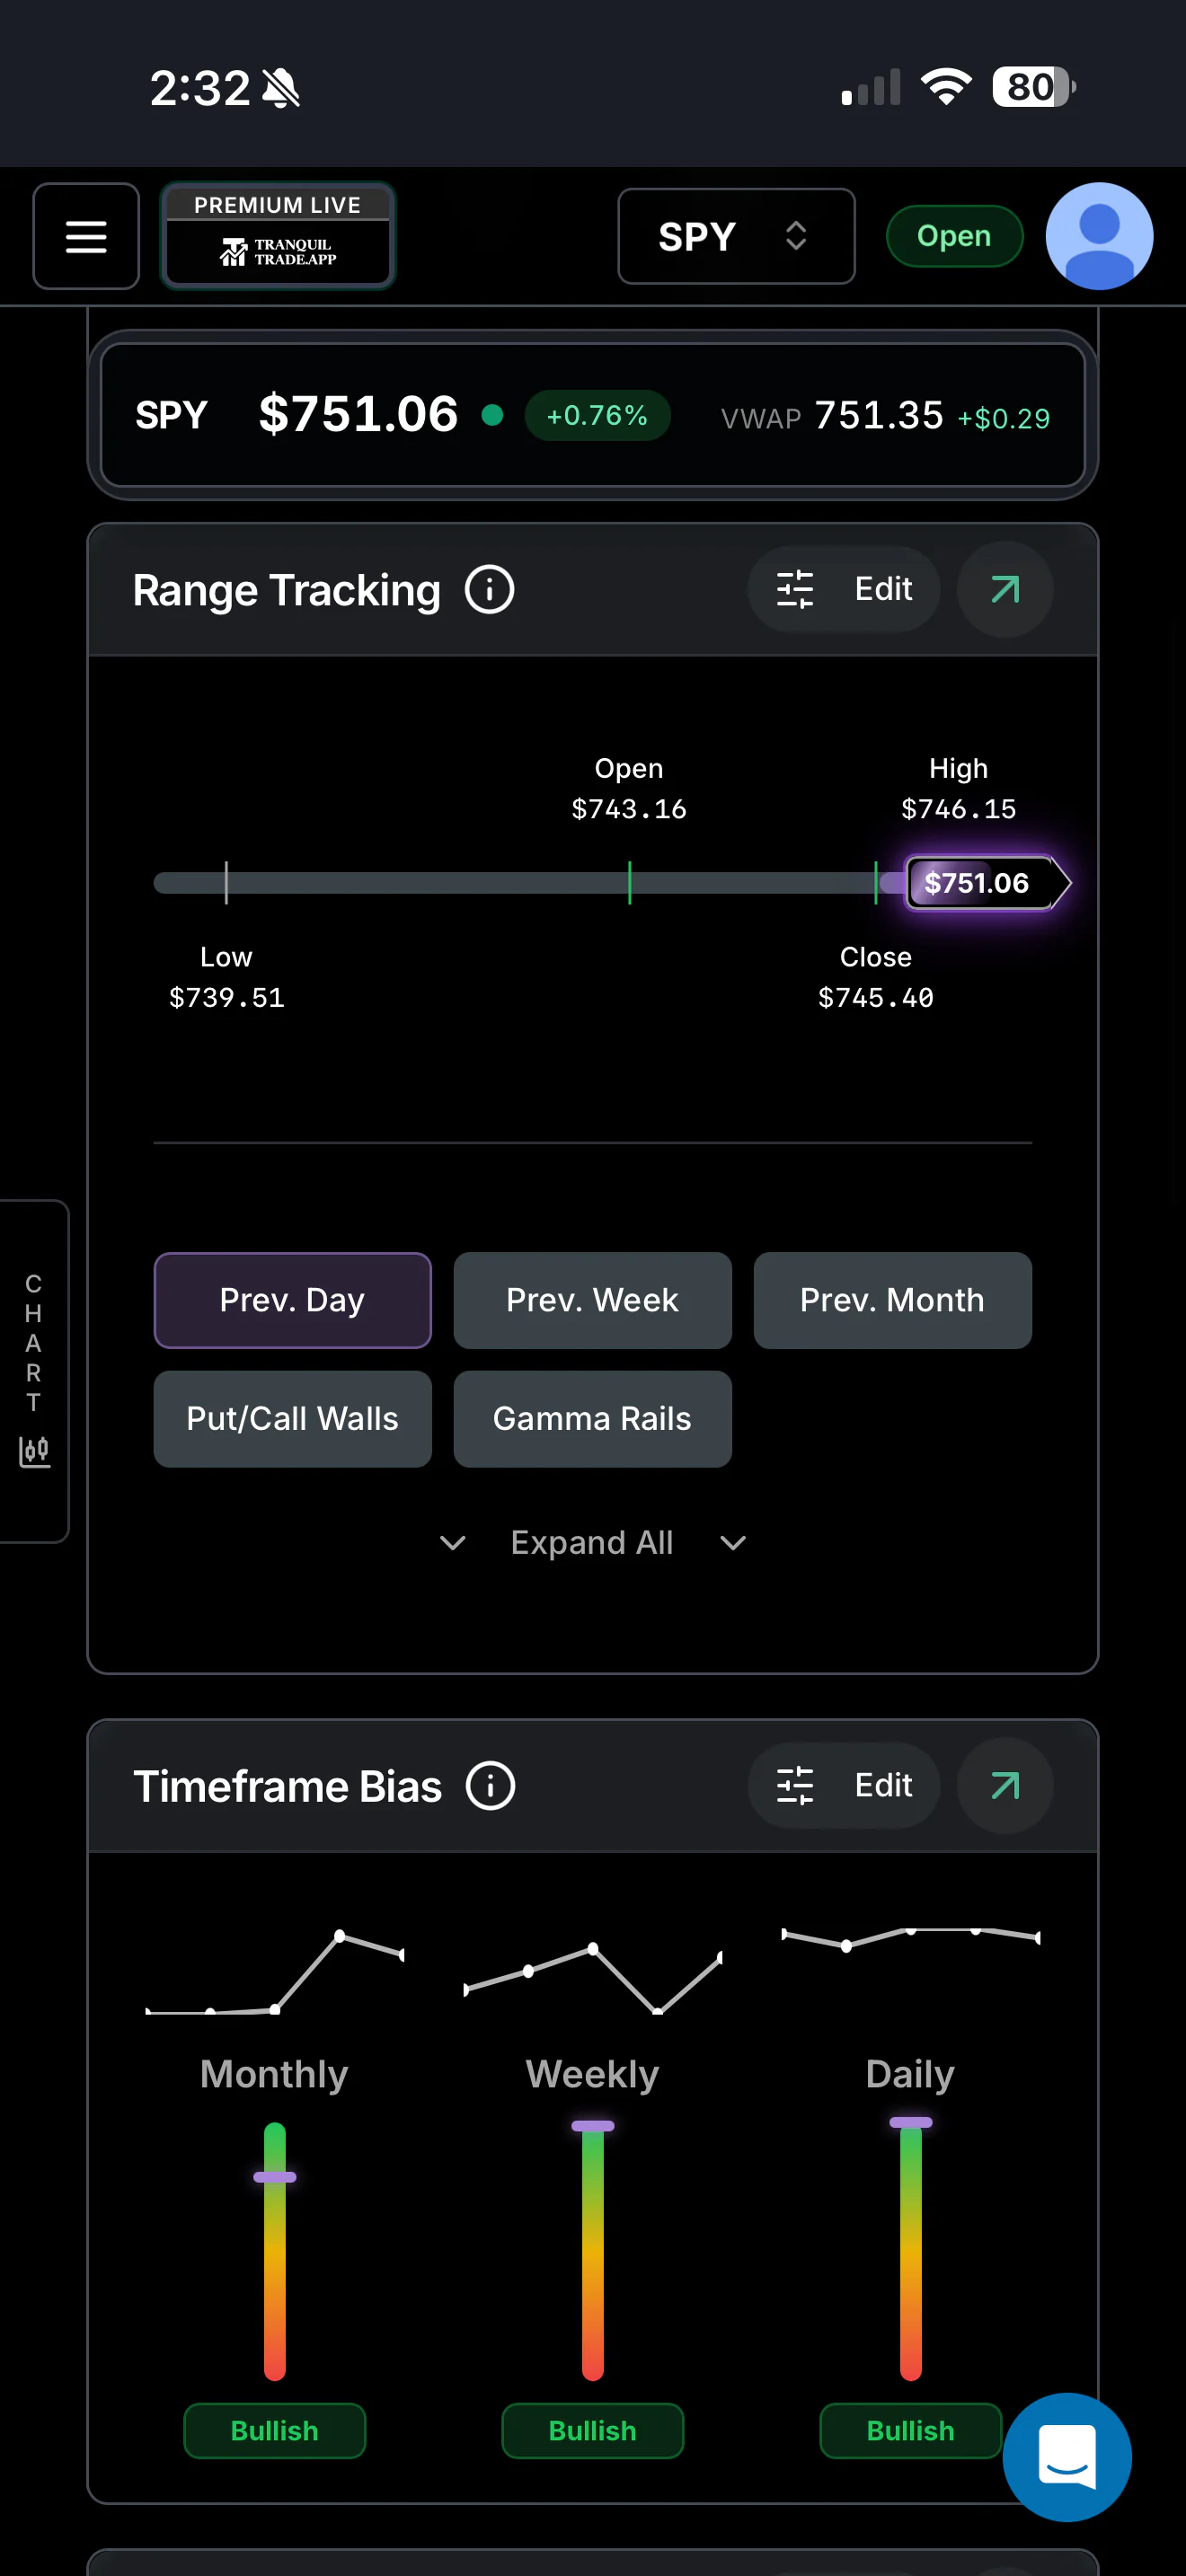This screenshot has width=1186, height=2576.
Task: Open the side CHART panel tab
Action: point(34,1371)
